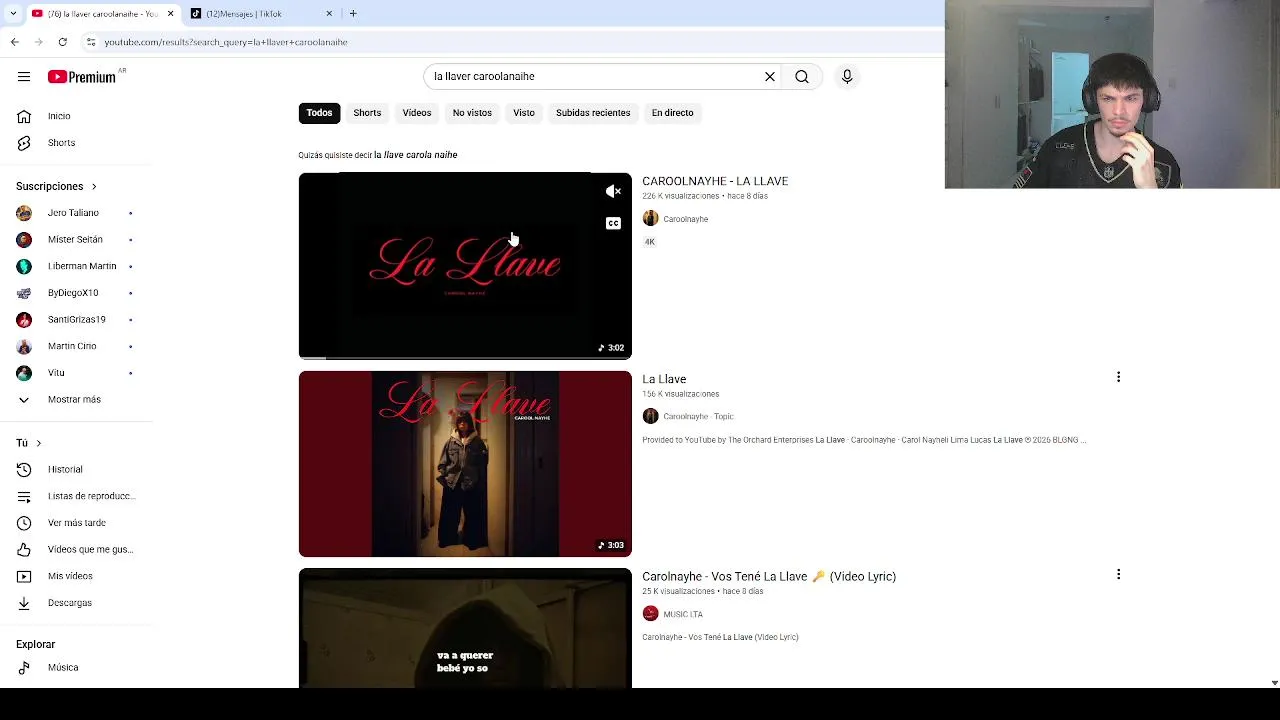The height and width of the screenshot is (720, 1280).
Task: Open SantiGrizas19 channel subscription
Action: point(76,319)
